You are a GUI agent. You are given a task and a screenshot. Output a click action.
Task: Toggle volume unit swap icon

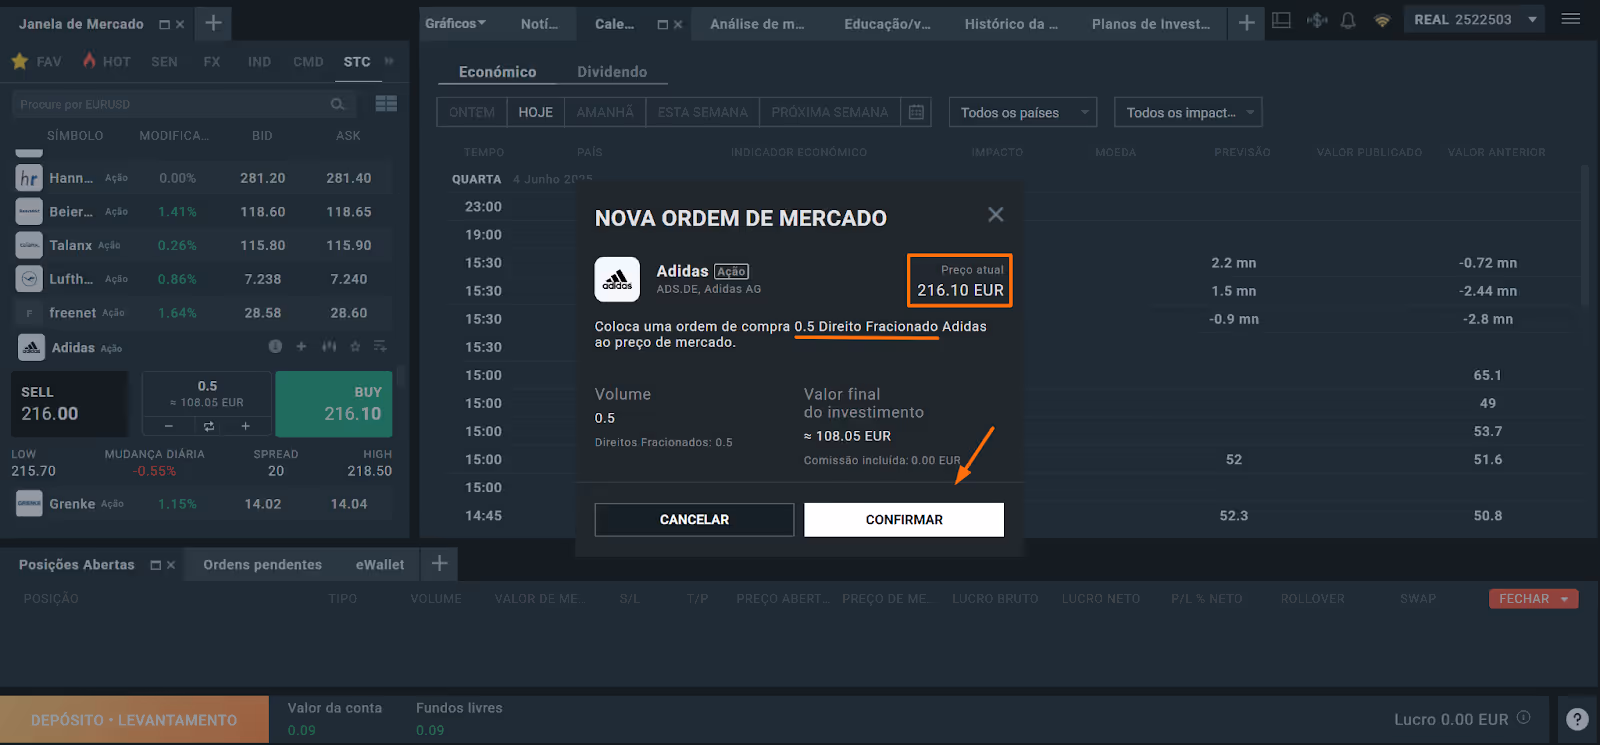[x=209, y=426]
